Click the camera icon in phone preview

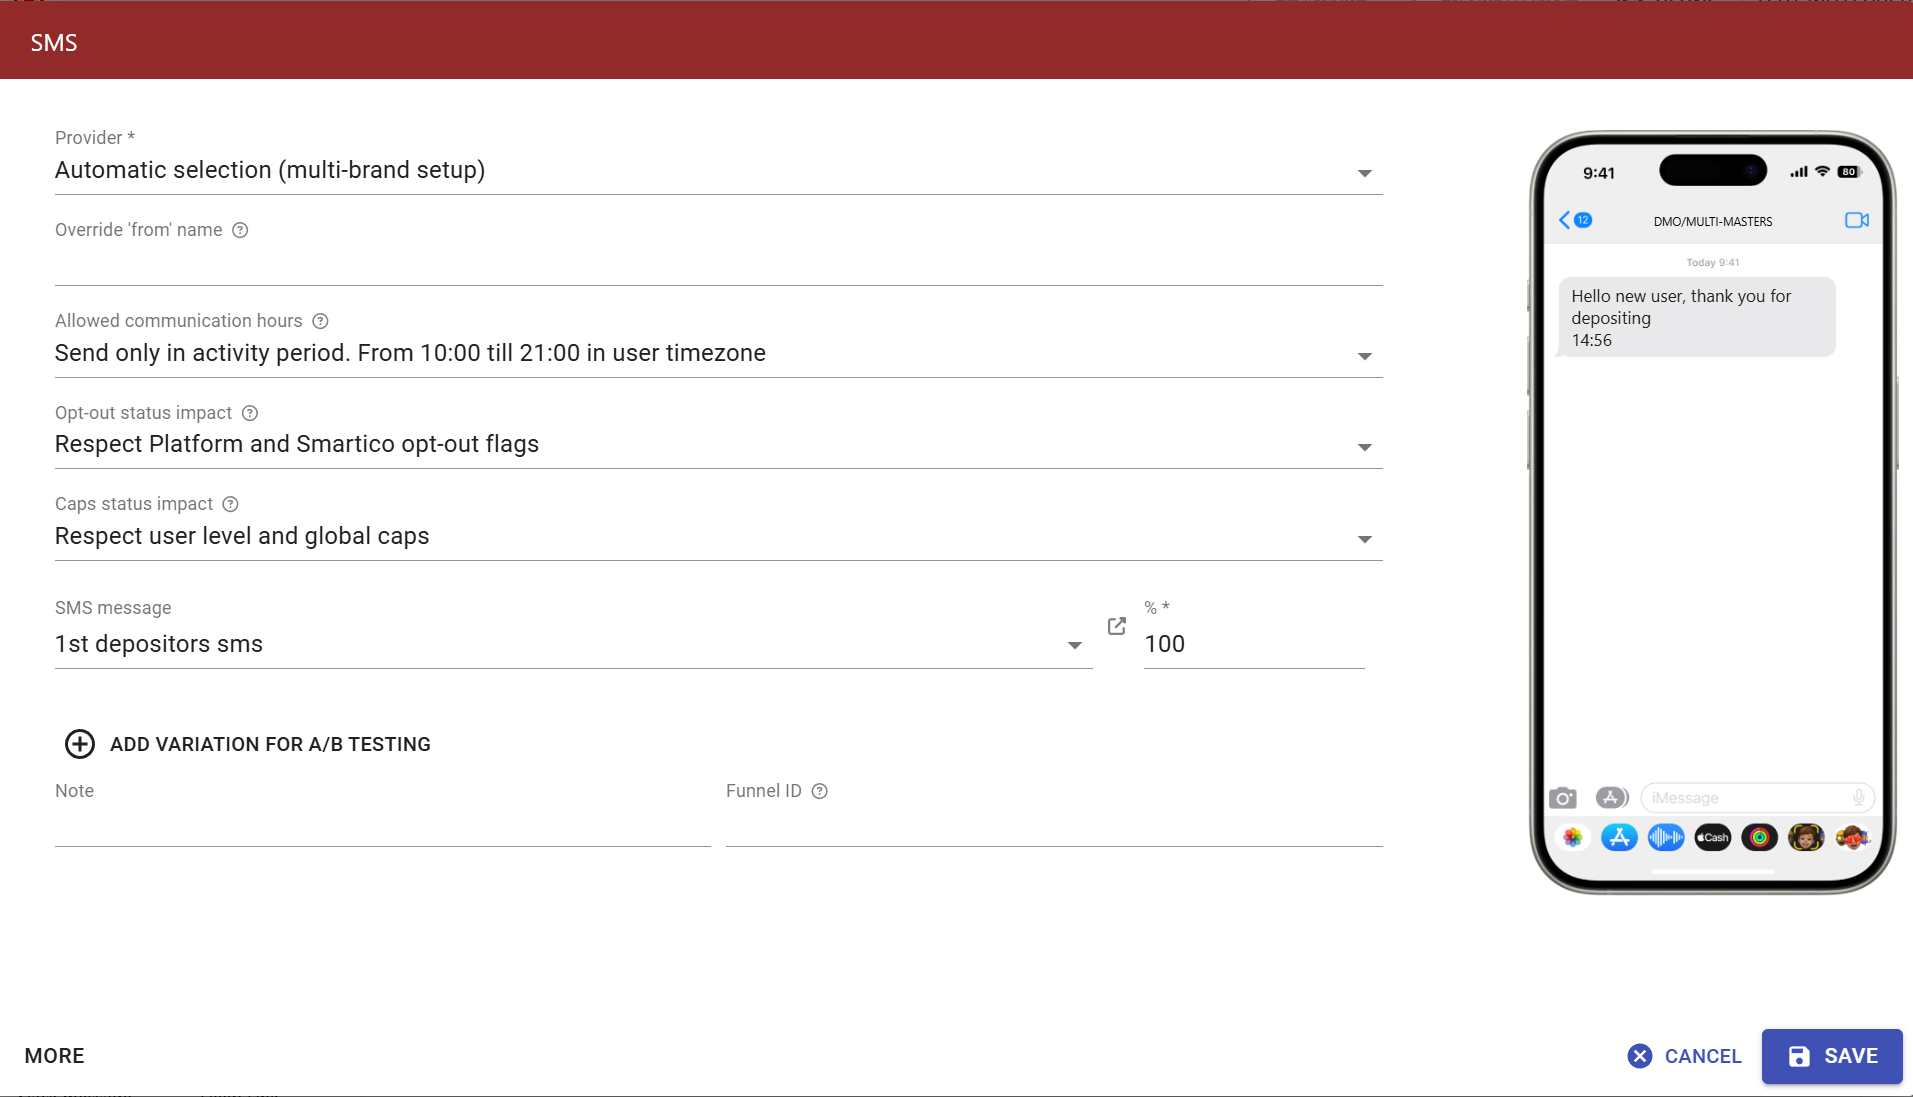point(1562,798)
